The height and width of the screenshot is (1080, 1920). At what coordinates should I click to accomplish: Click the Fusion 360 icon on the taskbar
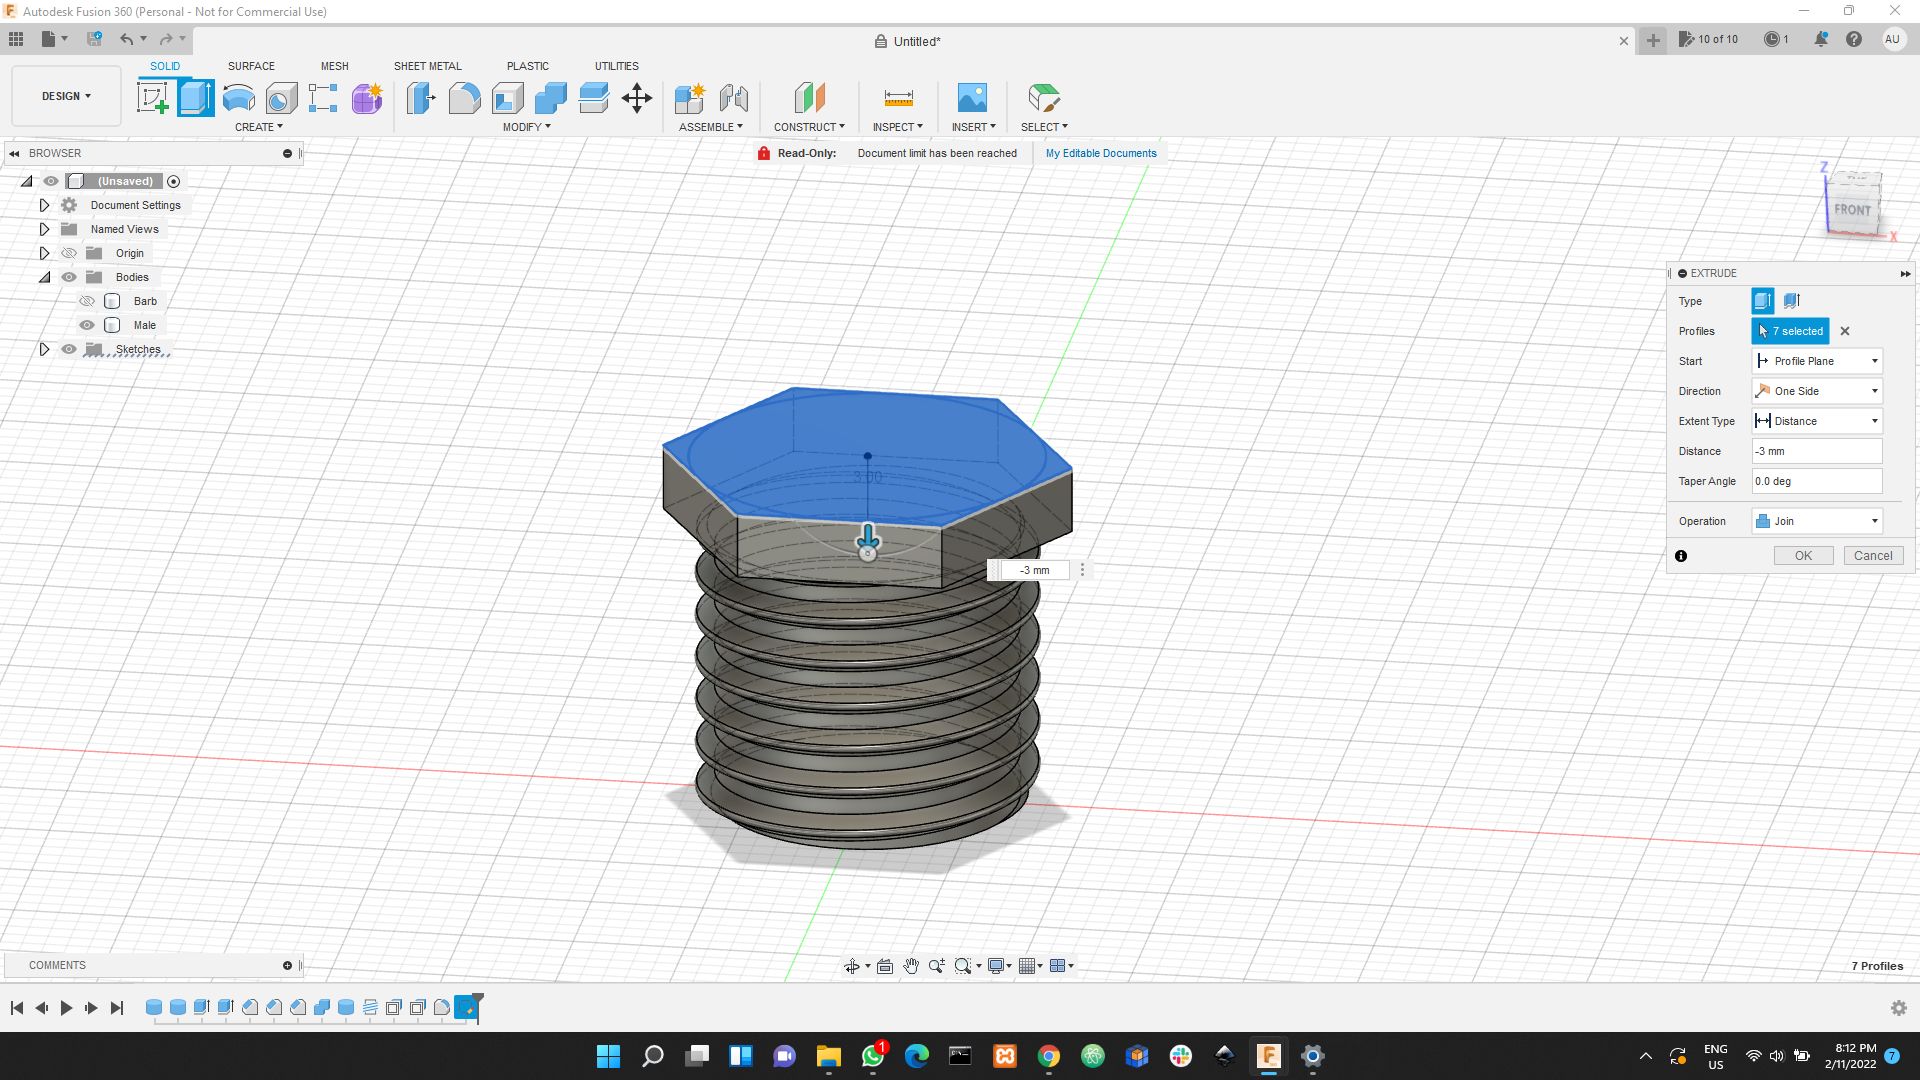click(1268, 1056)
